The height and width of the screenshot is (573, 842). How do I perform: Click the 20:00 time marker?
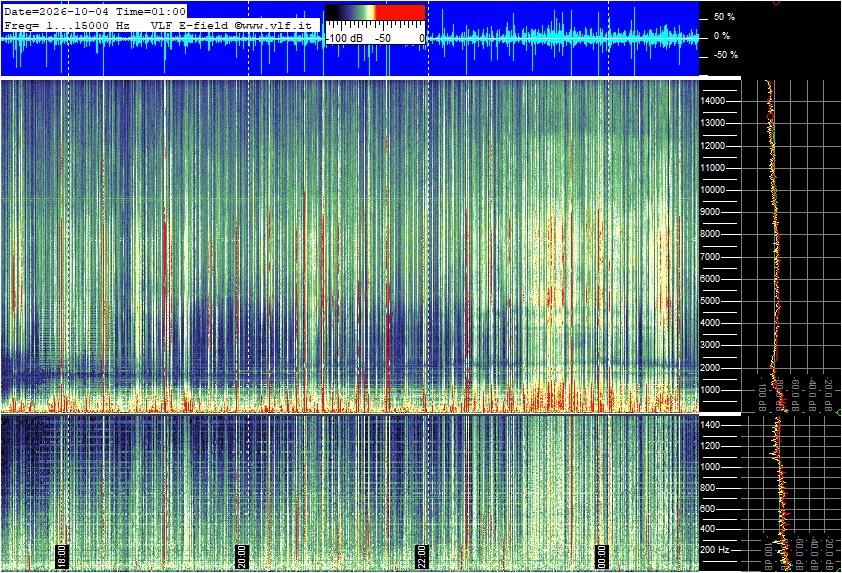242,556
